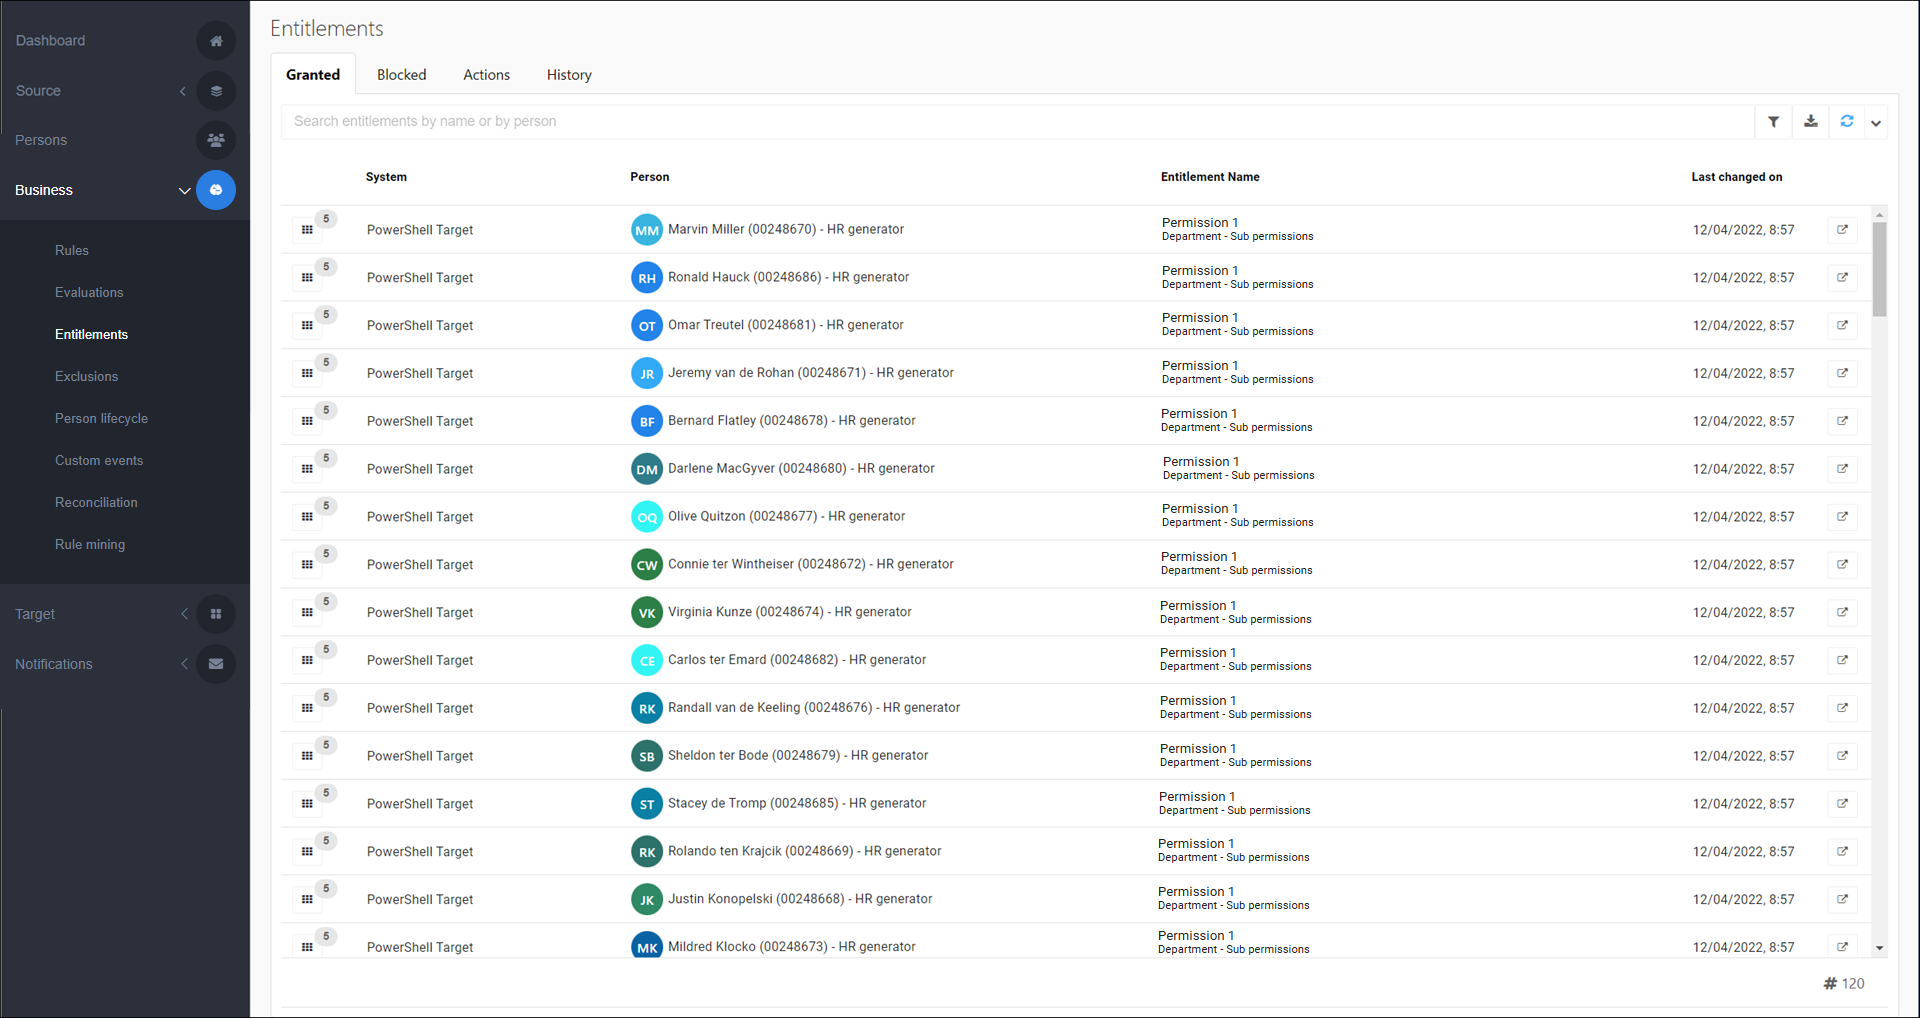Open the History tab

point(569,75)
